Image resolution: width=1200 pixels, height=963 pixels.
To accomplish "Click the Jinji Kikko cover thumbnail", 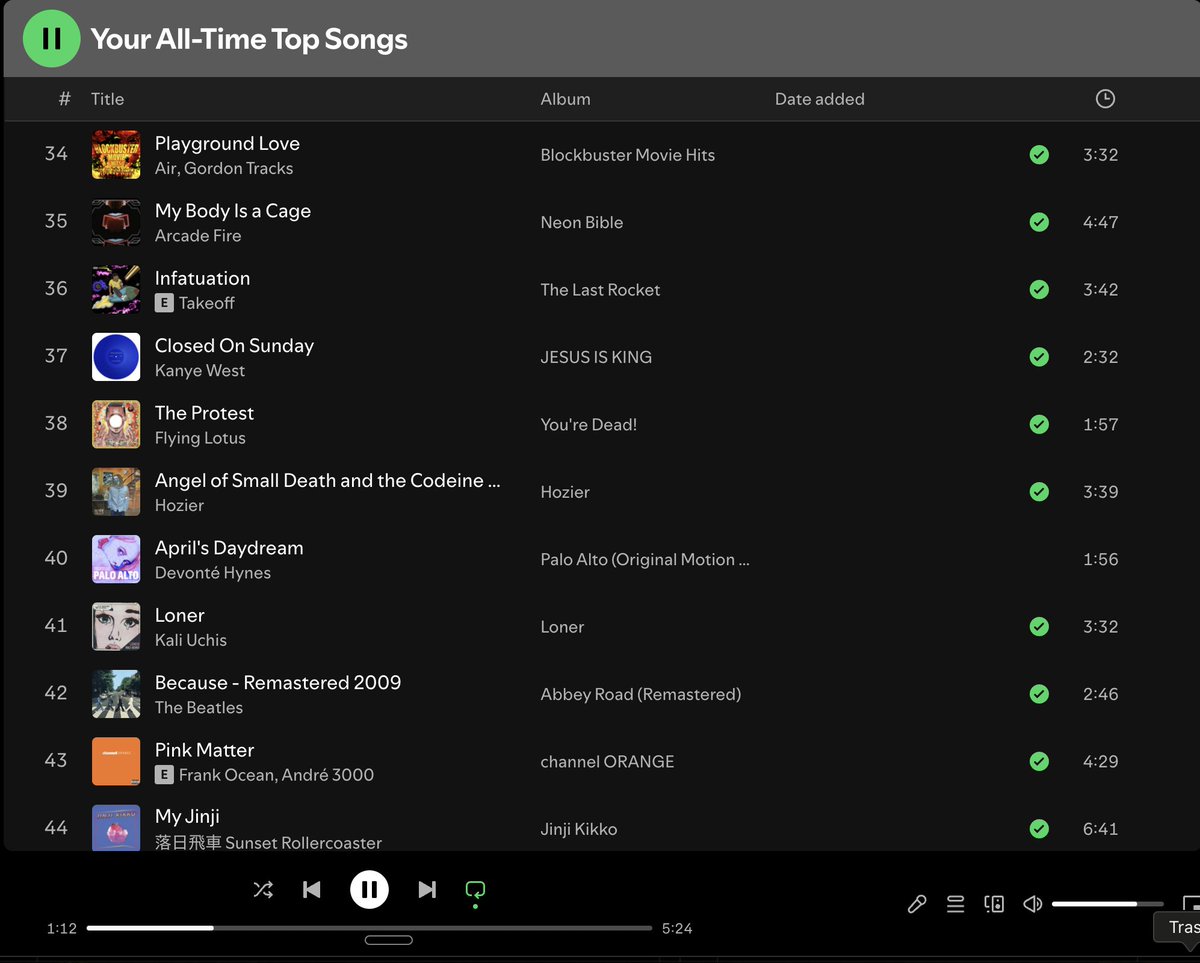I will [116, 827].
